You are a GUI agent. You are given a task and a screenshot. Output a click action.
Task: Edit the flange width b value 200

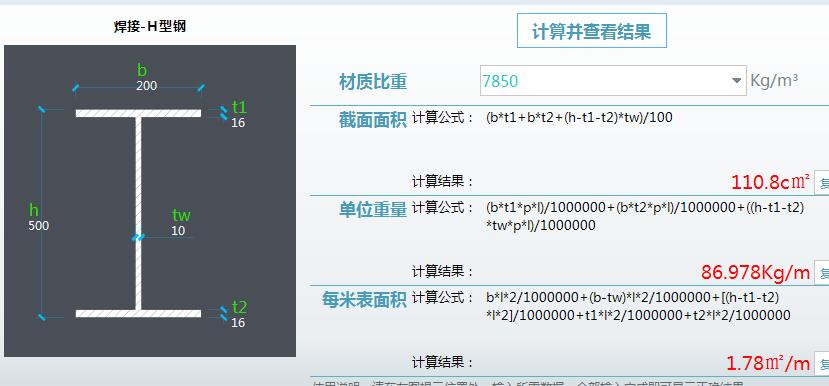[146, 86]
